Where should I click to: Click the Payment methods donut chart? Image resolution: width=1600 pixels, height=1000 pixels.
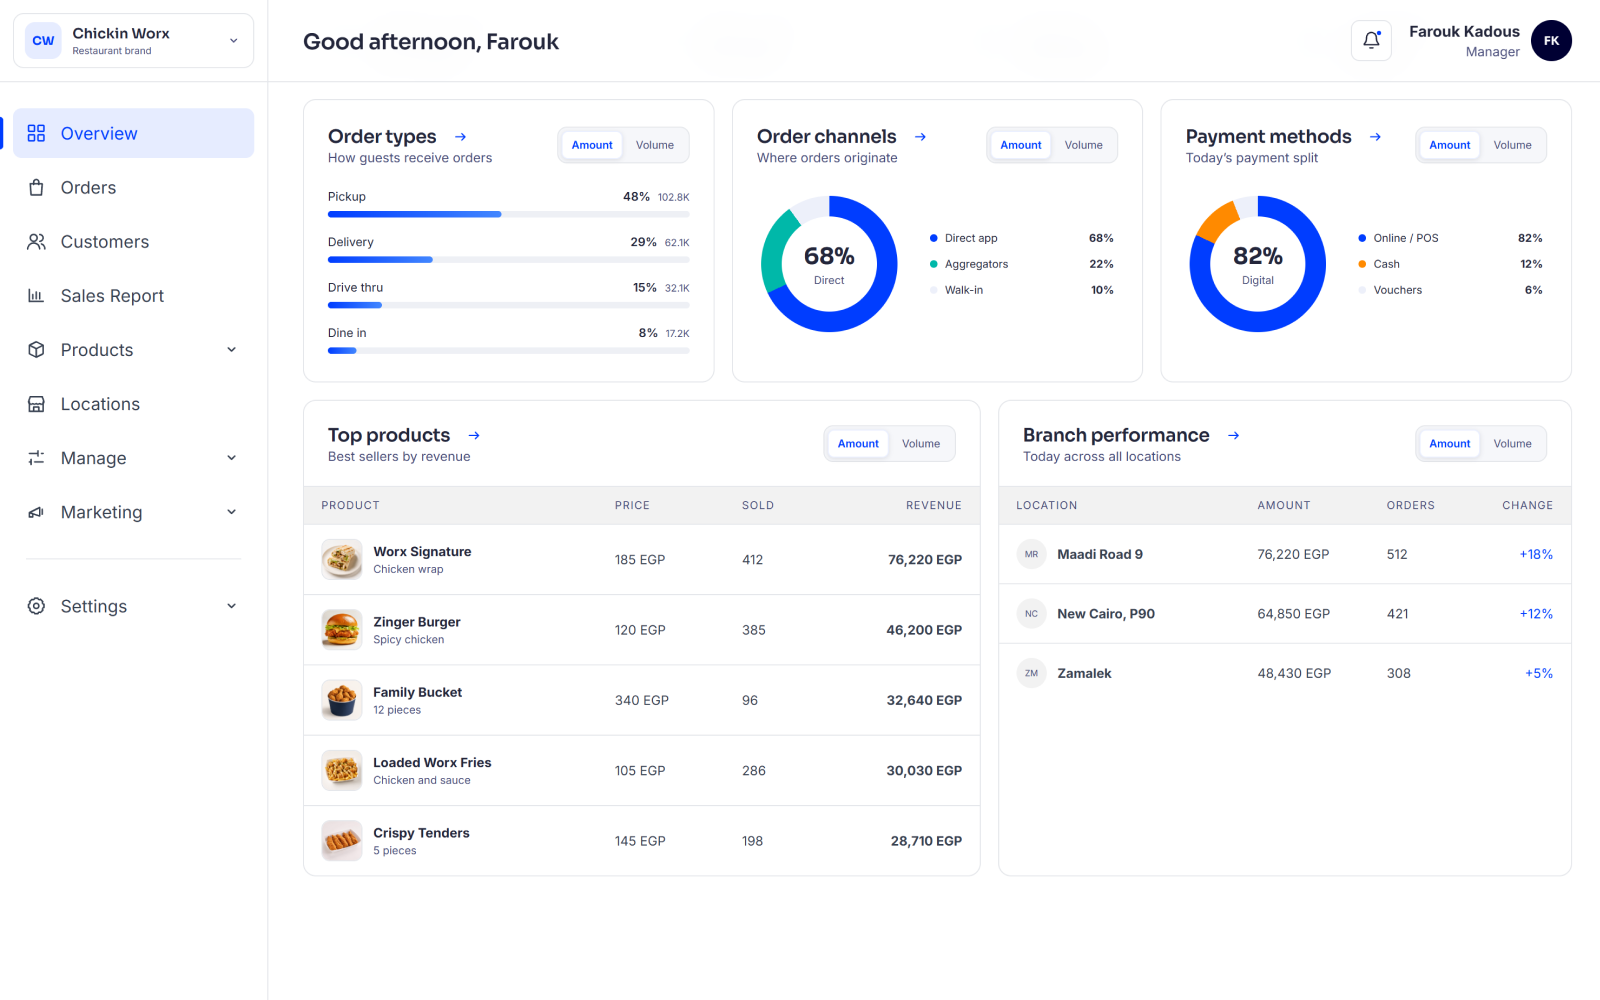point(1258,264)
